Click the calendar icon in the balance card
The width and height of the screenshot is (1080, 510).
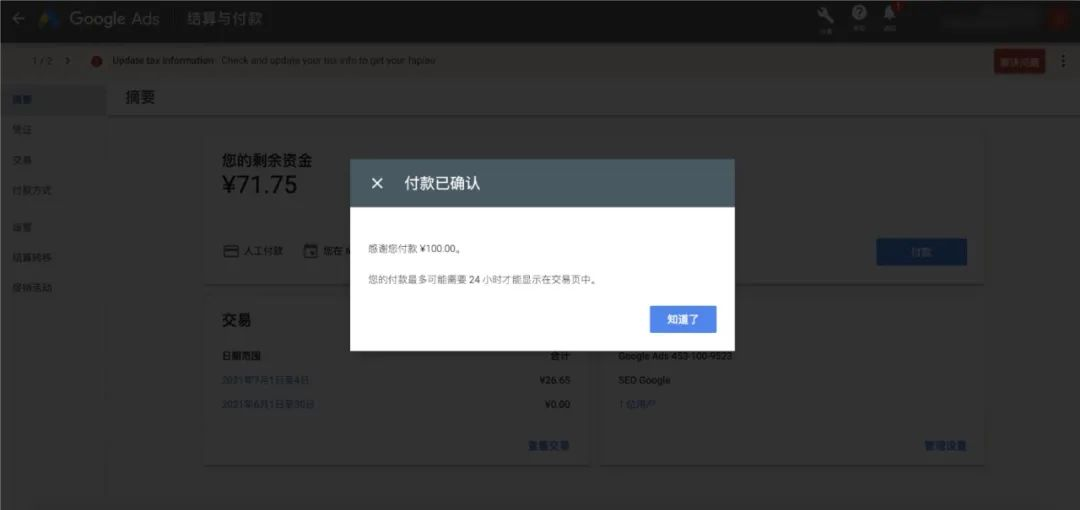[311, 251]
